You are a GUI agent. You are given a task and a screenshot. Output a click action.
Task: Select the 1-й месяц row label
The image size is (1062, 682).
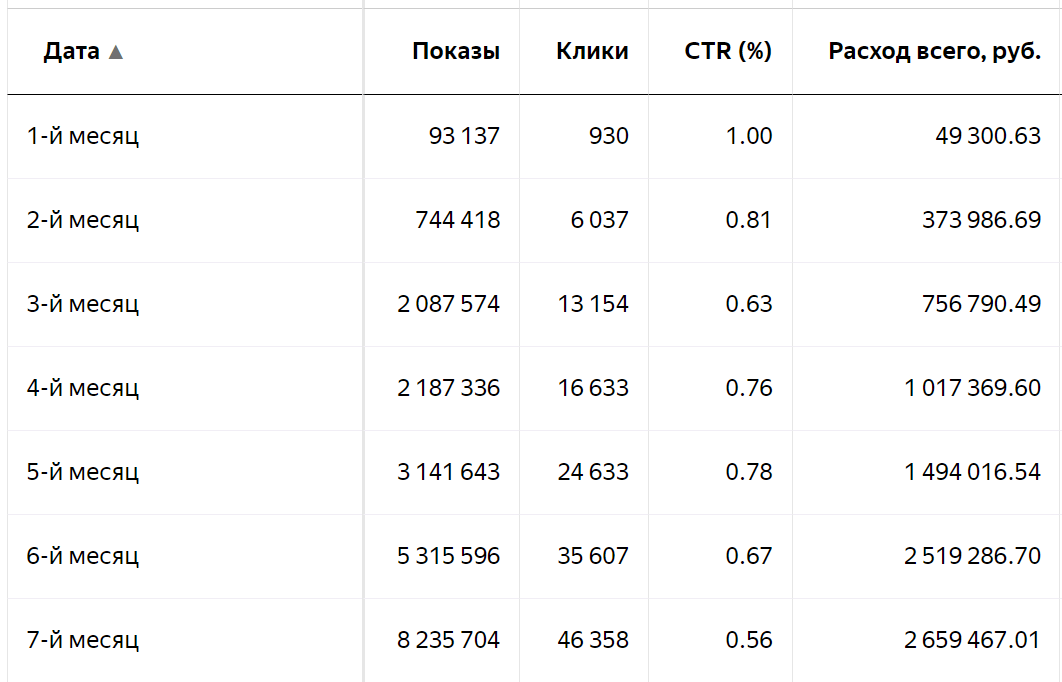(x=83, y=136)
